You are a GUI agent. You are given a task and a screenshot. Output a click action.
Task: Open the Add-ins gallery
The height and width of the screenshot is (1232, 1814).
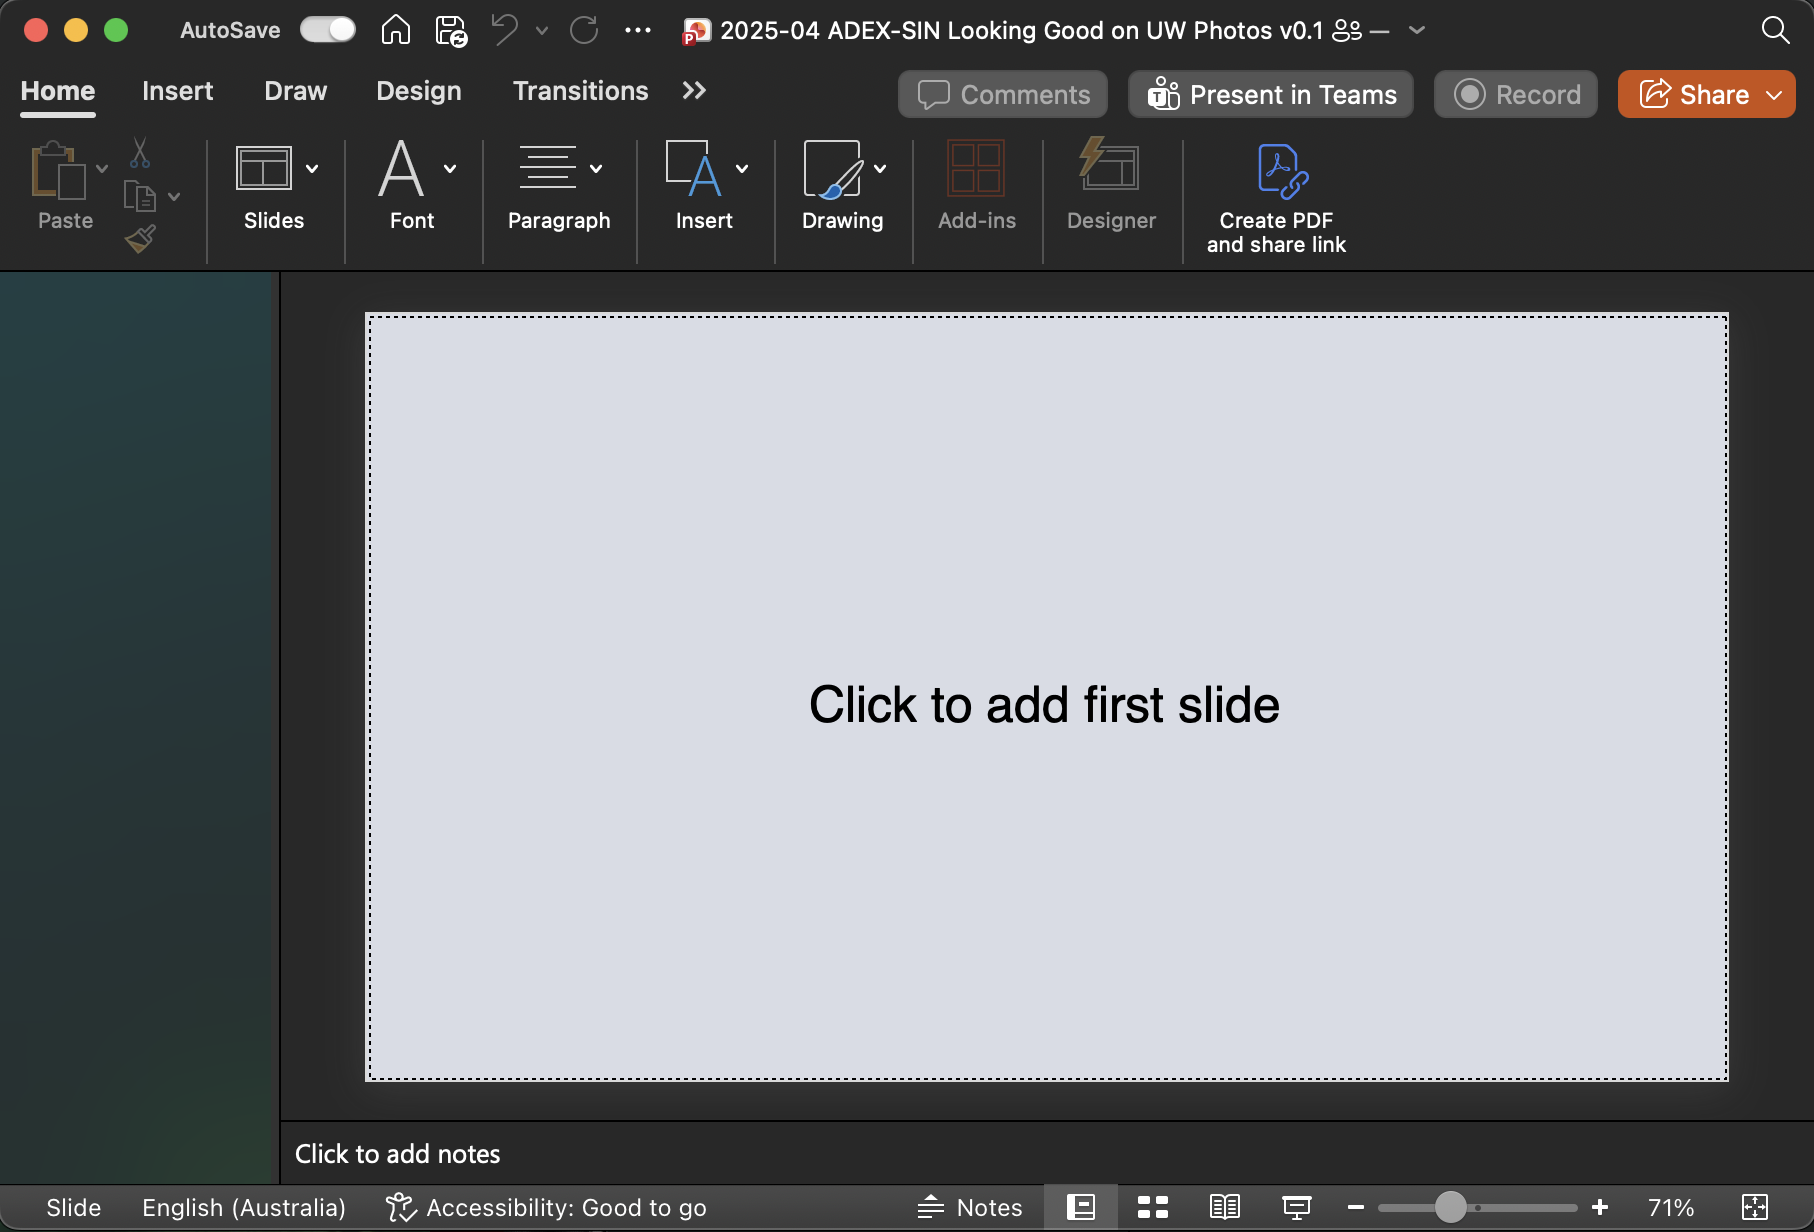pyautogui.click(x=976, y=190)
